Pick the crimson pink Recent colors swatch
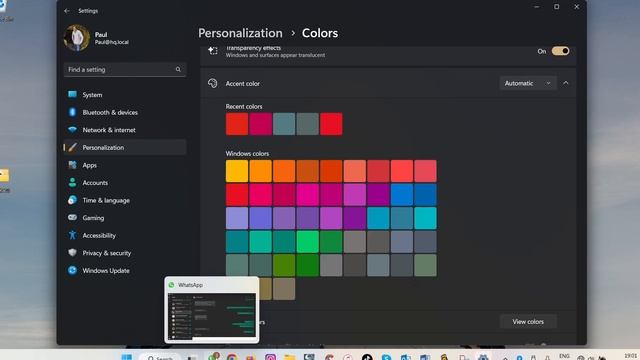640x360 pixels. [260, 124]
